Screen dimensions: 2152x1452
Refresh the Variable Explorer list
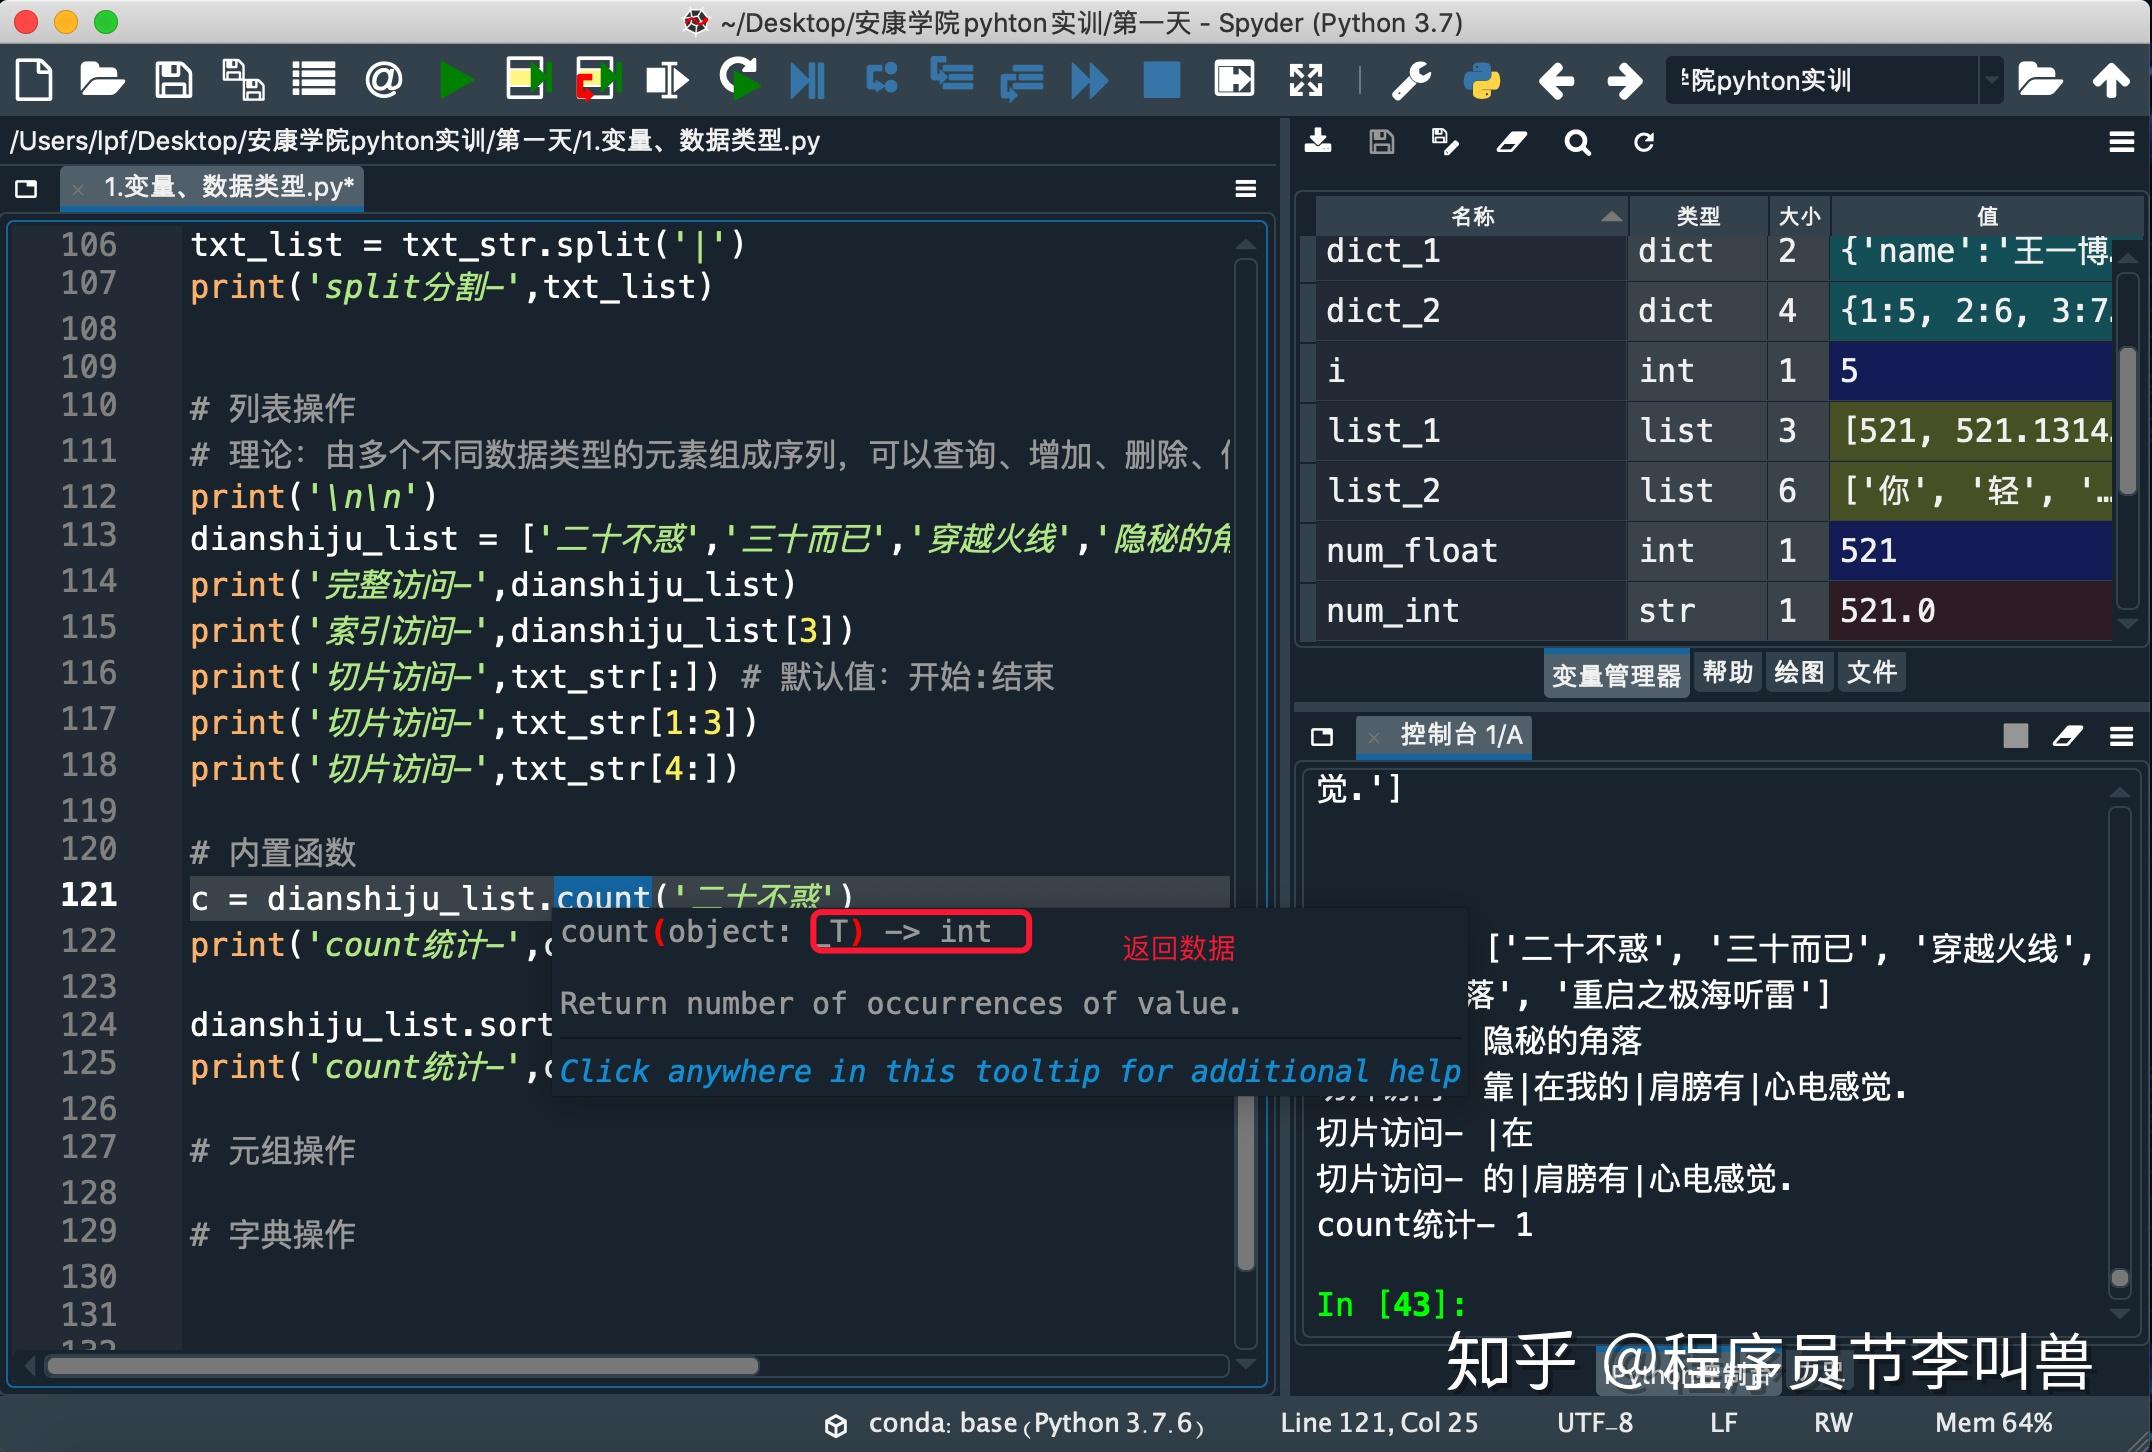pyautogui.click(x=1644, y=142)
